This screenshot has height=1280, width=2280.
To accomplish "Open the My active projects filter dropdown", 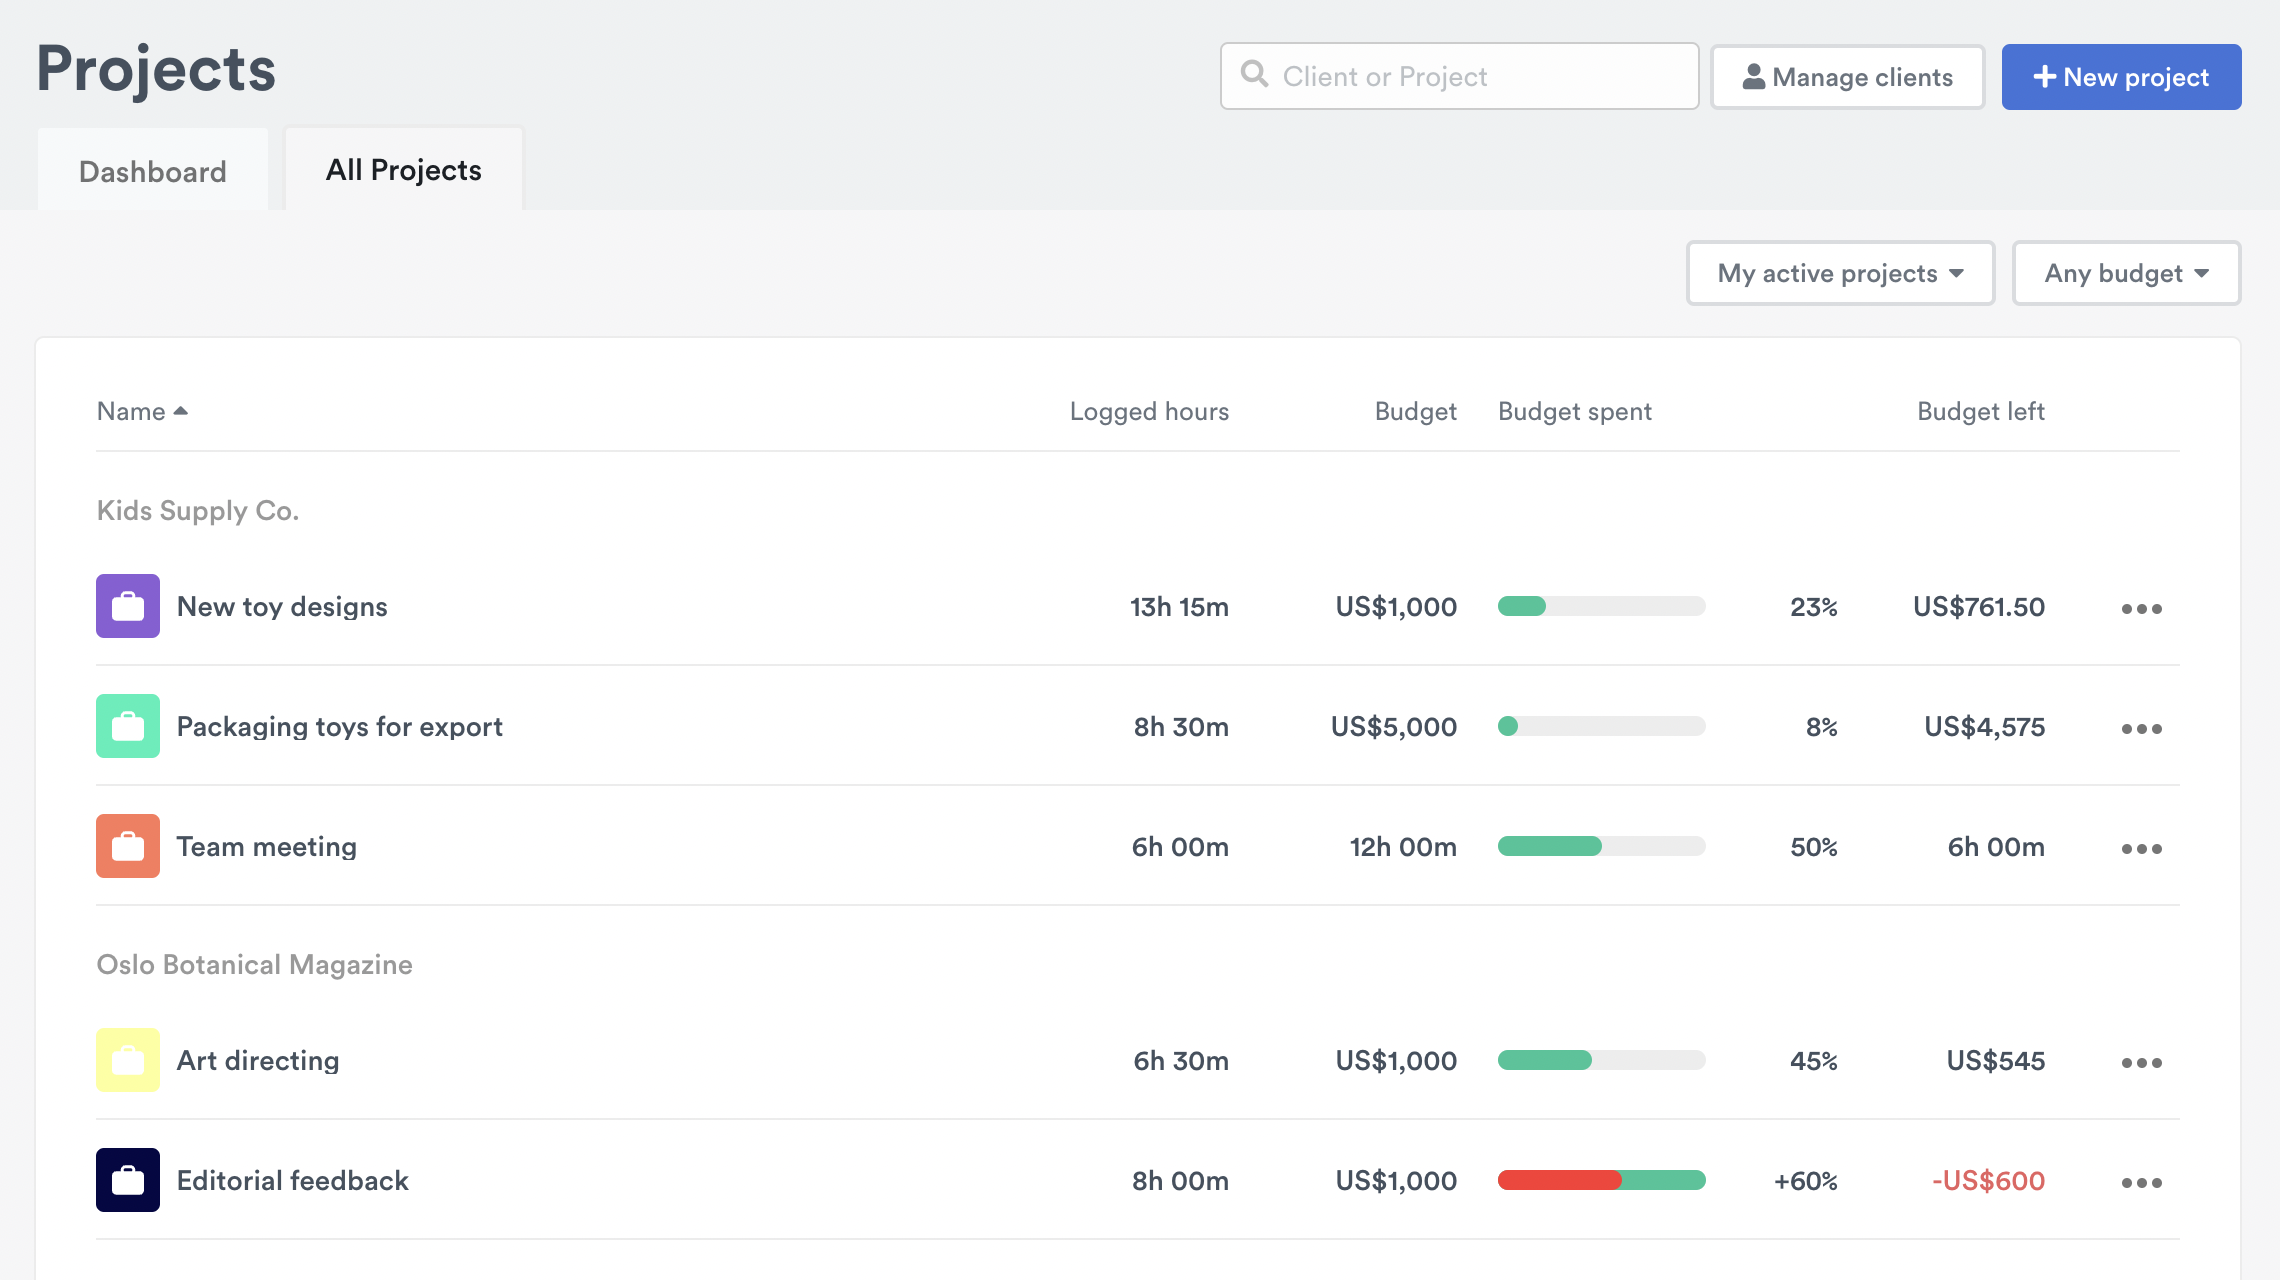I will 1839,273.
